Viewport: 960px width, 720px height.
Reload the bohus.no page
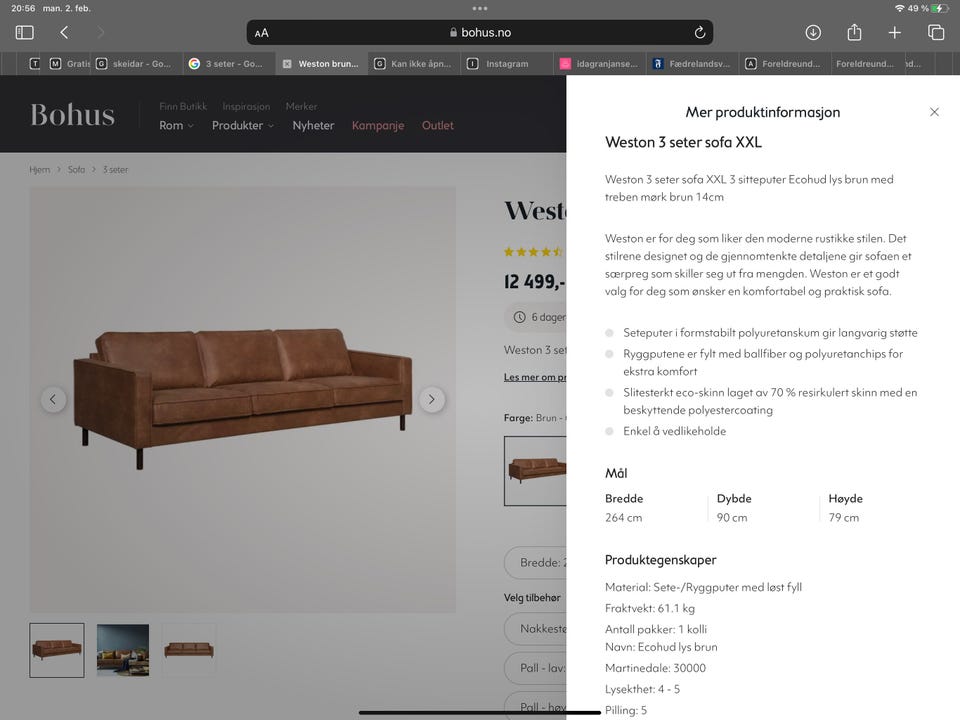point(700,32)
